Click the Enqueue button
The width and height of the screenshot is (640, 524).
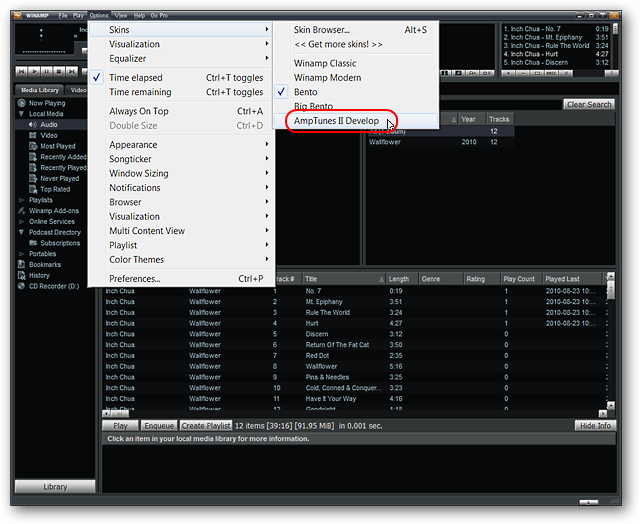(159, 426)
